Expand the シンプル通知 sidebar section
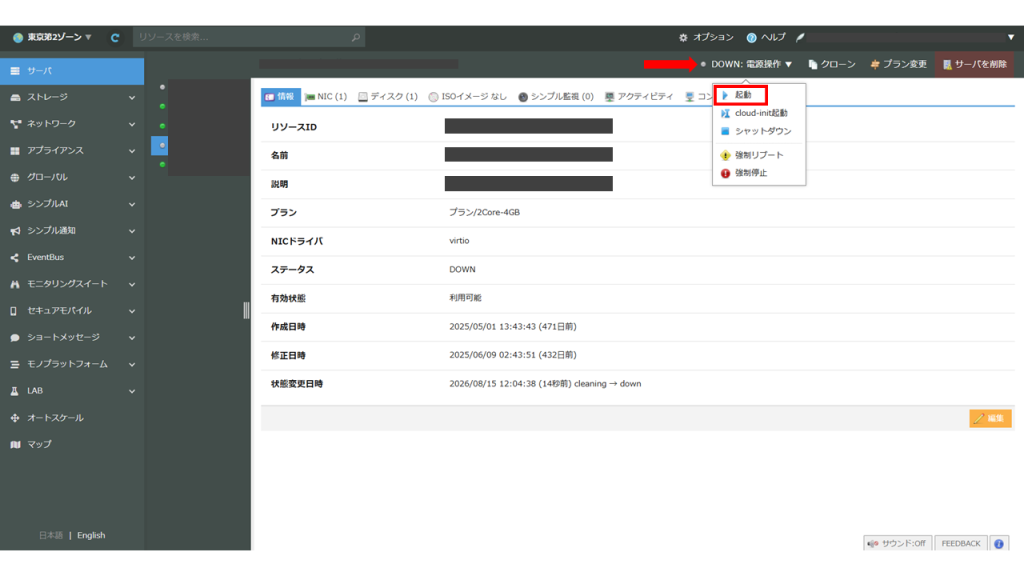 click(72, 231)
